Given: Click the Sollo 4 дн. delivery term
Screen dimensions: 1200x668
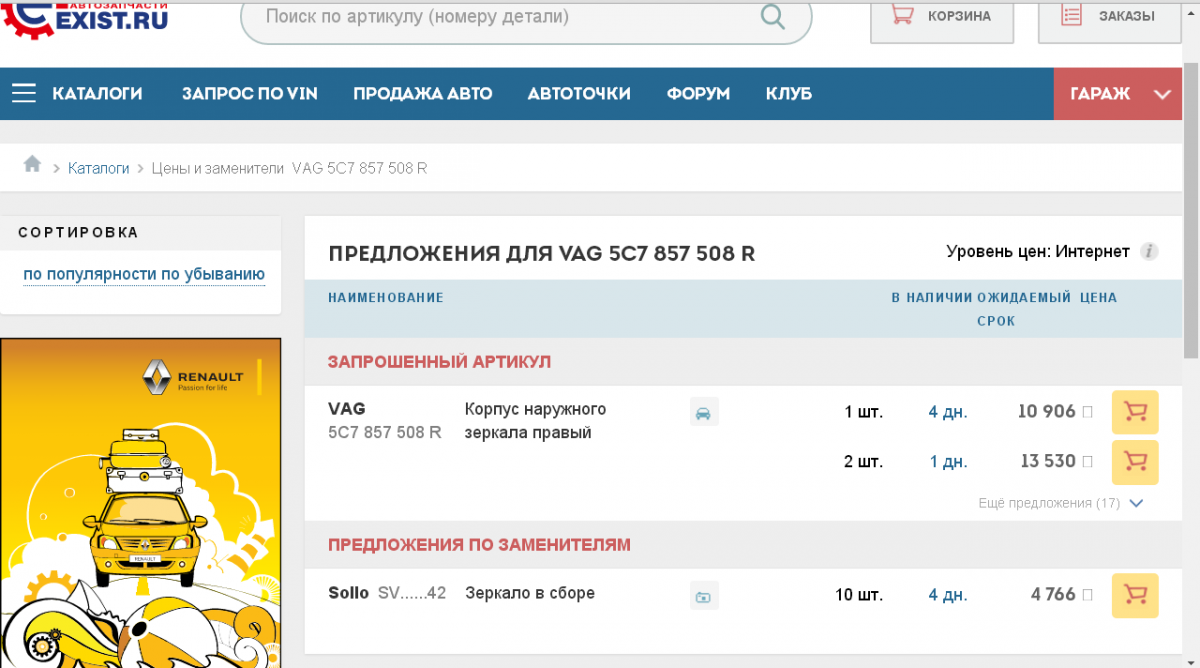Looking at the screenshot, I should pyautogui.click(x=948, y=595).
